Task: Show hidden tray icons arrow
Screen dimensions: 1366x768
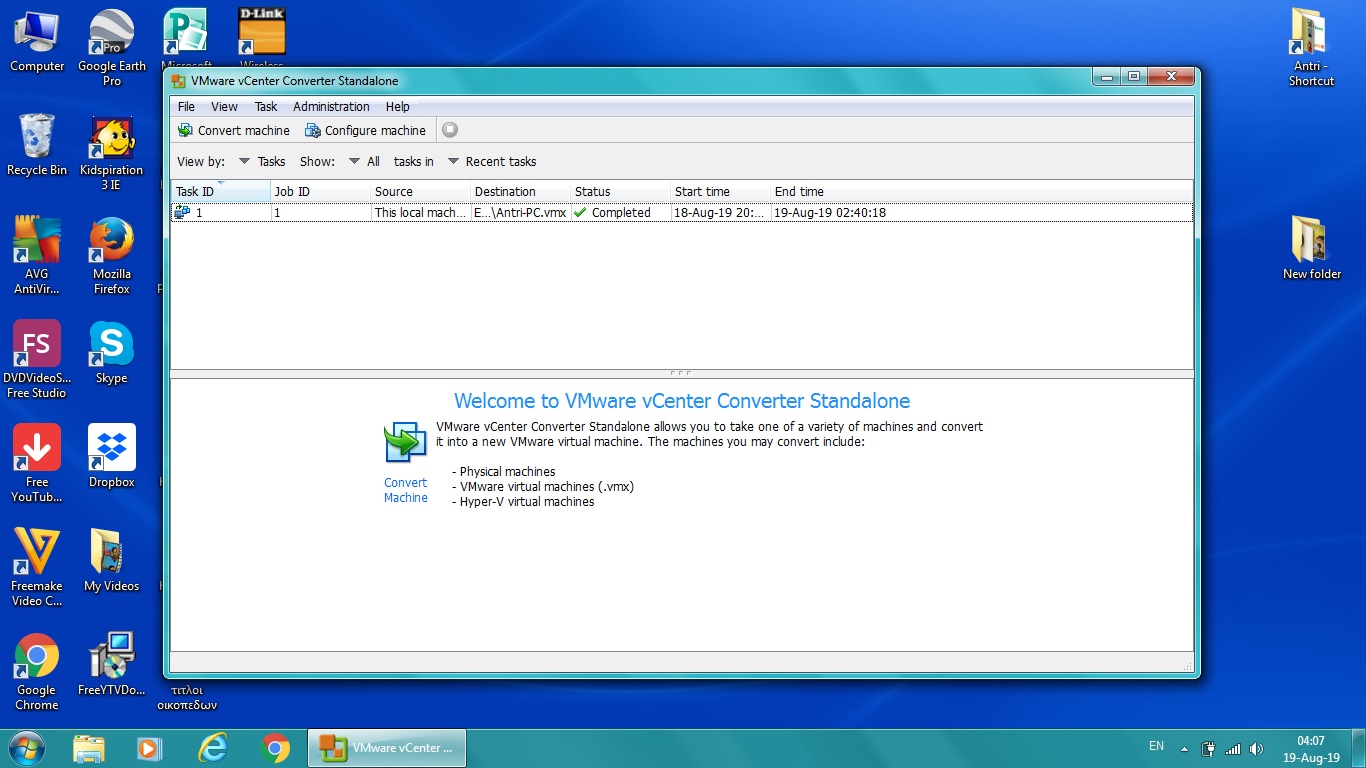Action: tap(1185, 749)
